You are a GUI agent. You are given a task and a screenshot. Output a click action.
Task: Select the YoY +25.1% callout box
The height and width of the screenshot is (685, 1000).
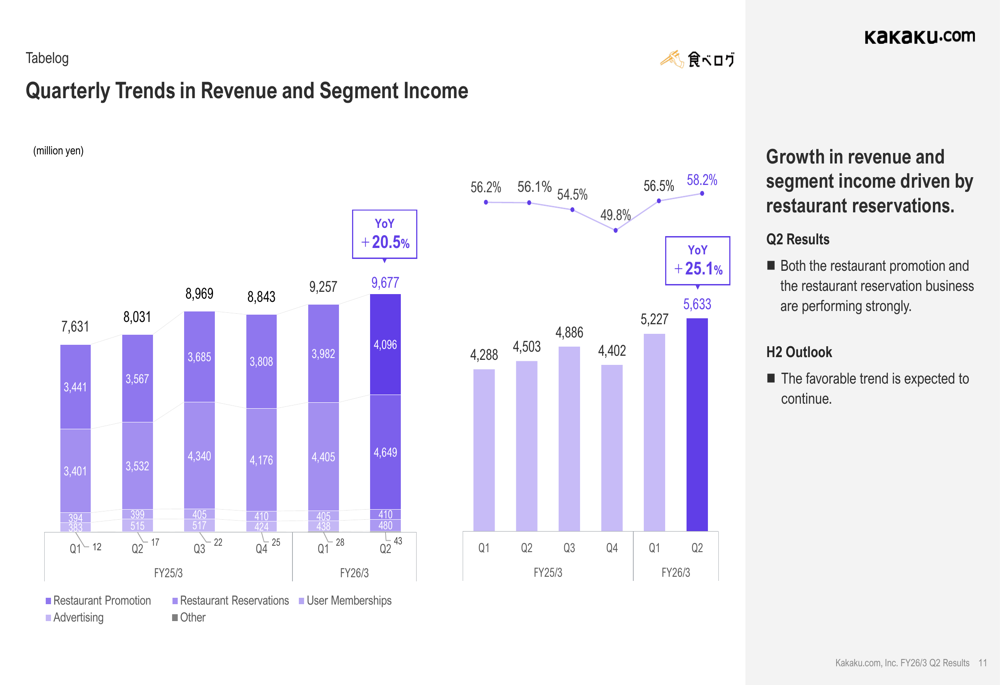(x=698, y=260)
